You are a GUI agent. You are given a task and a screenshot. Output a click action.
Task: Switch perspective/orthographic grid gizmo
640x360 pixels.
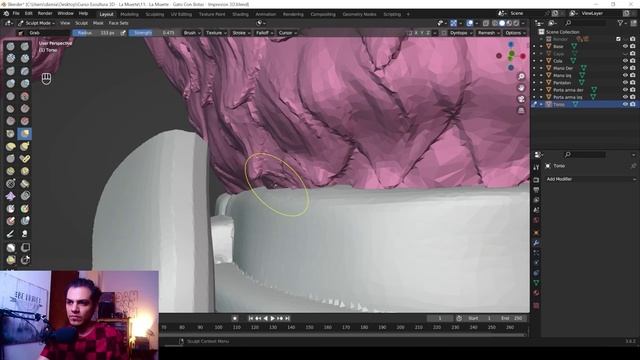pos(521,111)
